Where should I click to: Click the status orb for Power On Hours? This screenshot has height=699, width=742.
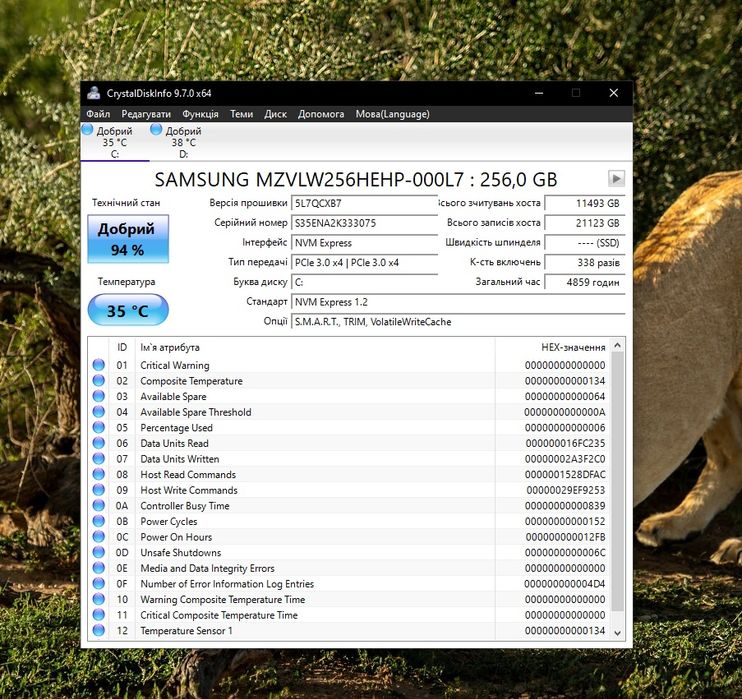click(x=98, y=537)
